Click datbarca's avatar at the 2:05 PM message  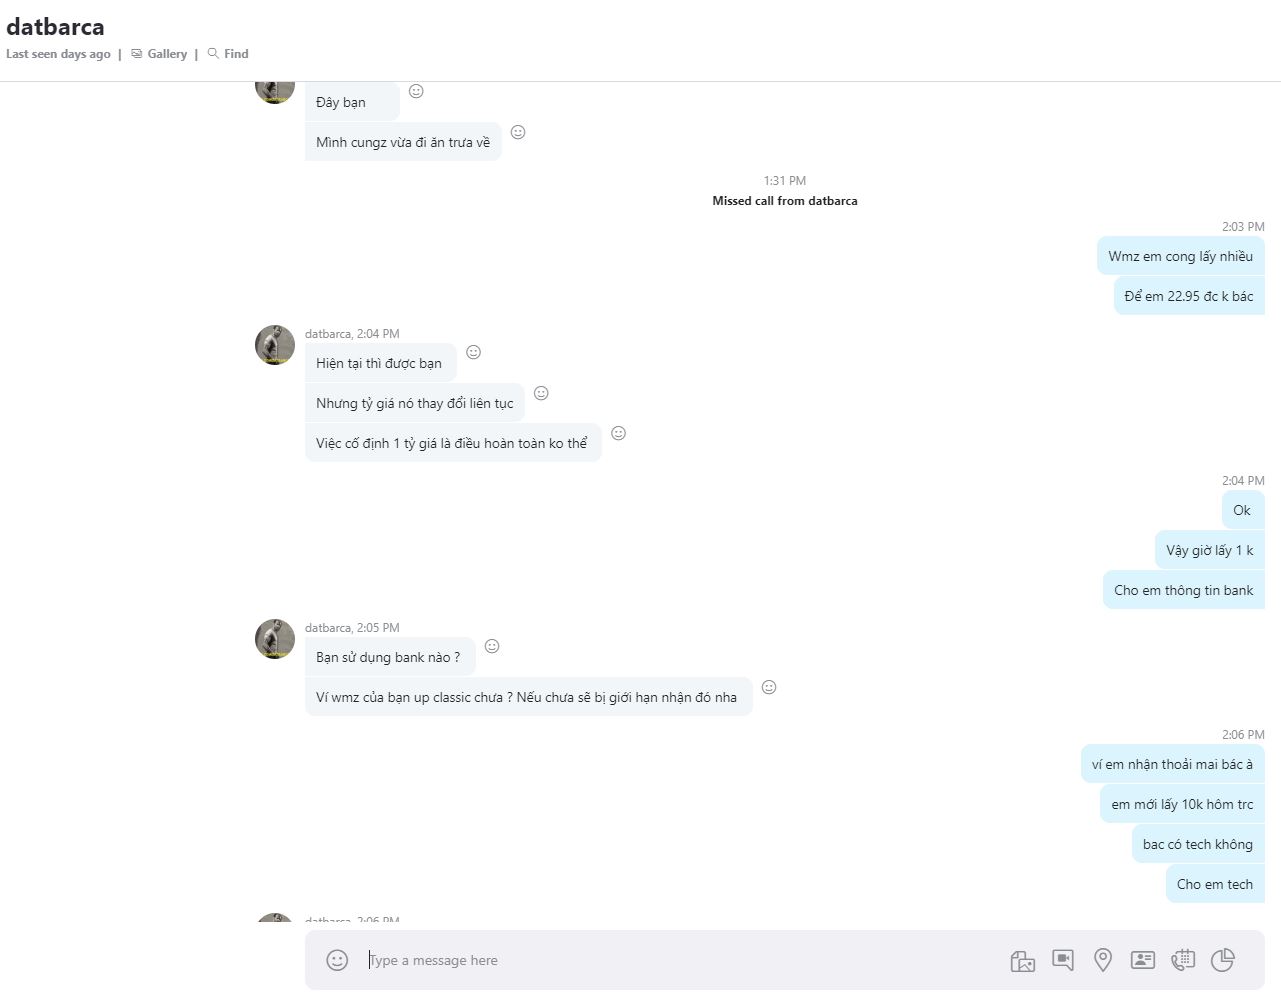275,639
